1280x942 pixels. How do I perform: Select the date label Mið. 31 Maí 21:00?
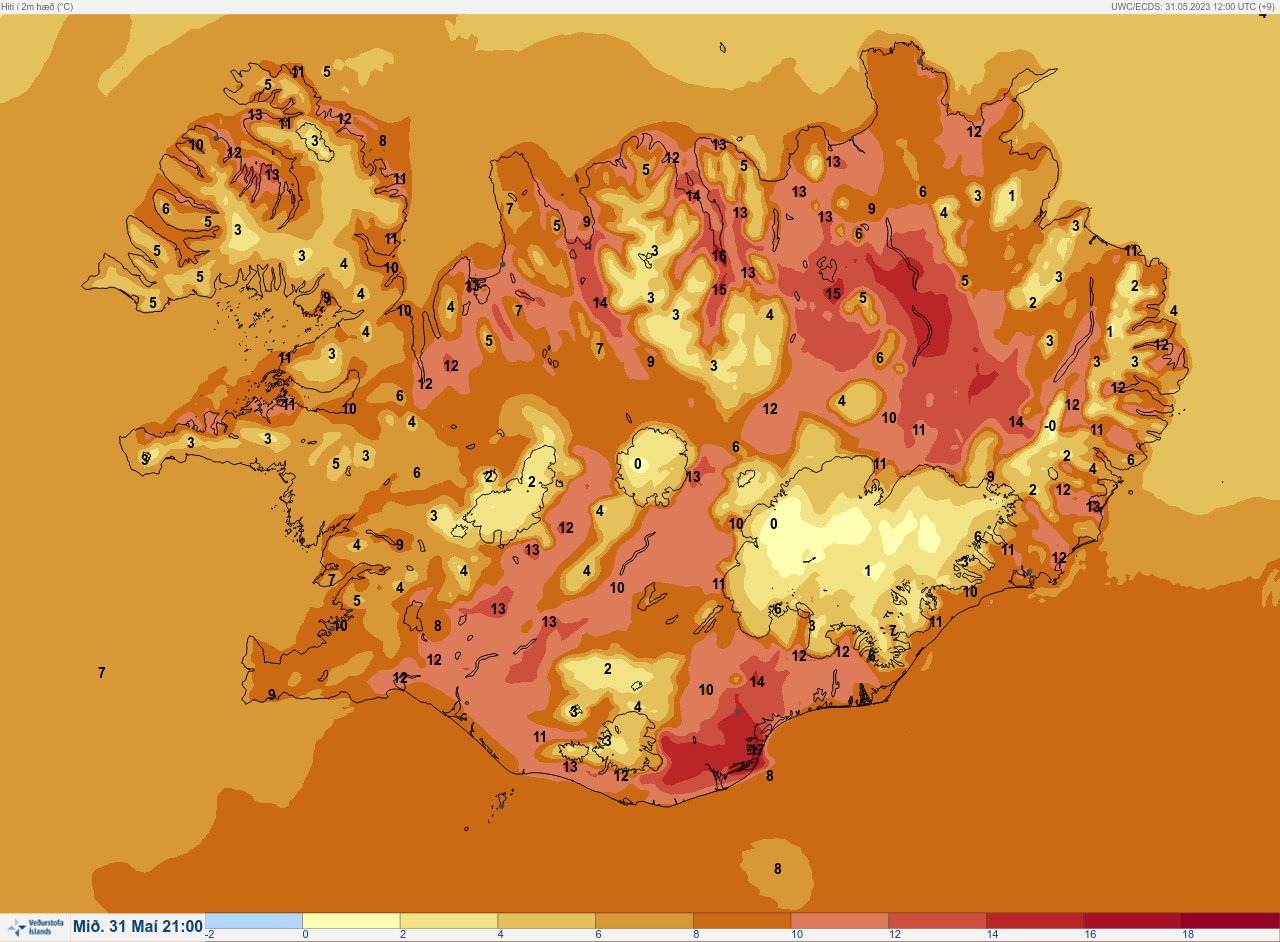coord(138,927)
